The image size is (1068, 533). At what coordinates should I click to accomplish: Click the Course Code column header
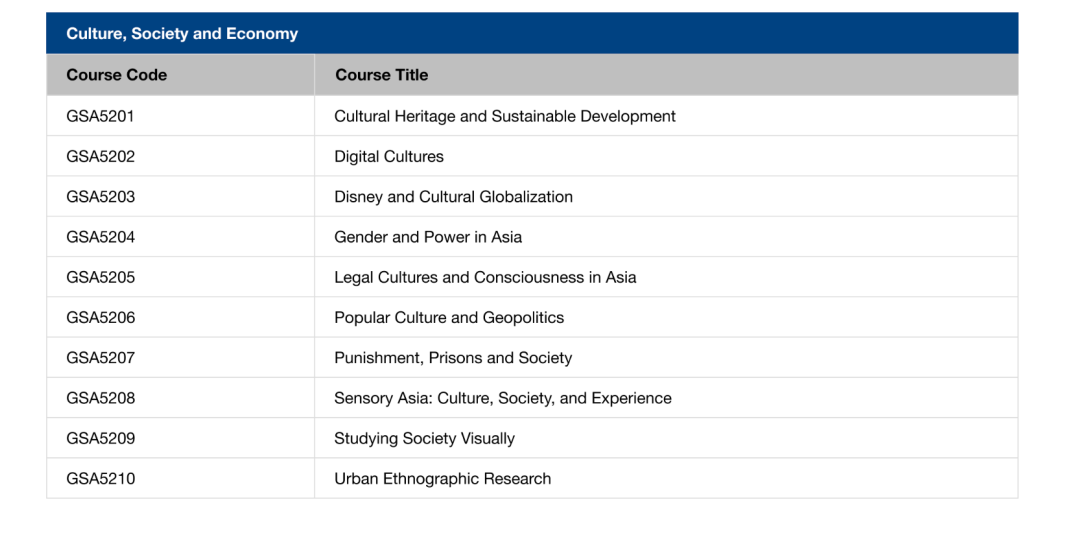click(x=116, y=75)
